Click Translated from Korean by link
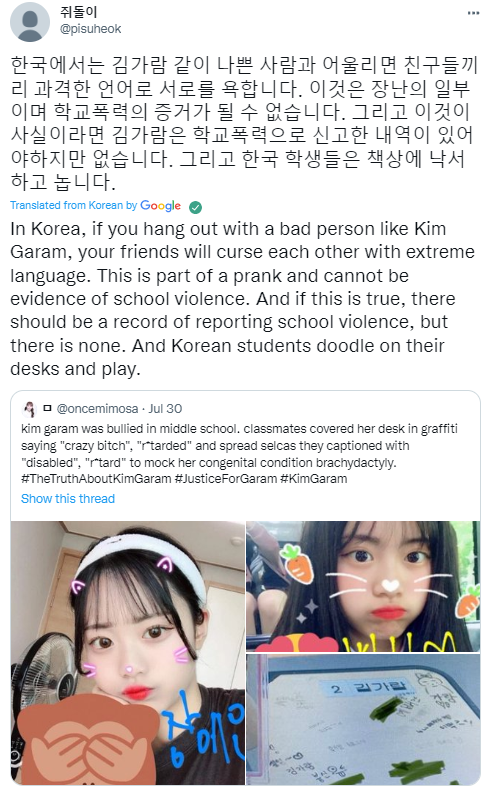 (x=74, y=205)
